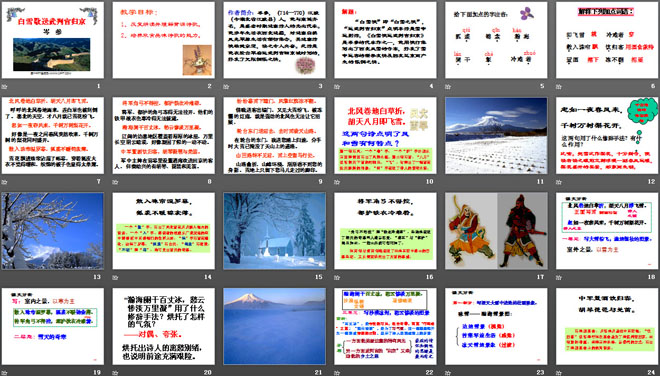Select slide 8 poem translation thumbnail

[163, 136]
